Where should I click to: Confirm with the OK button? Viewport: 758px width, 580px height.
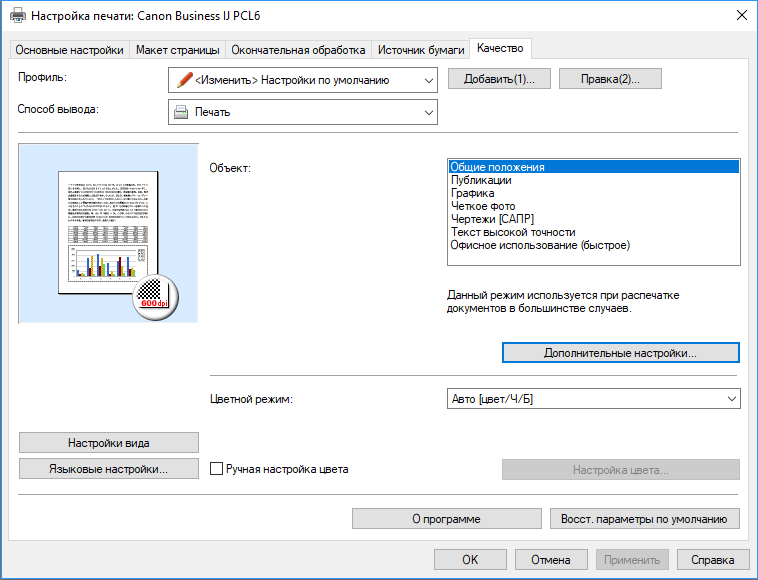click(x=470, y=560)
